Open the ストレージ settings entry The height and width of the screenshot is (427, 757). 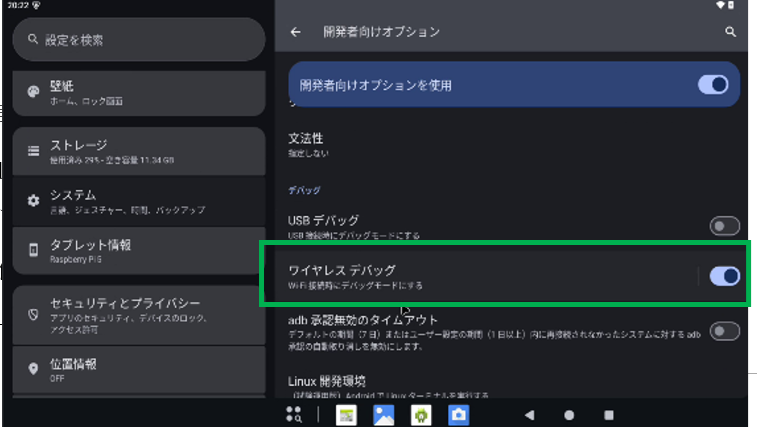click(138, 151)
